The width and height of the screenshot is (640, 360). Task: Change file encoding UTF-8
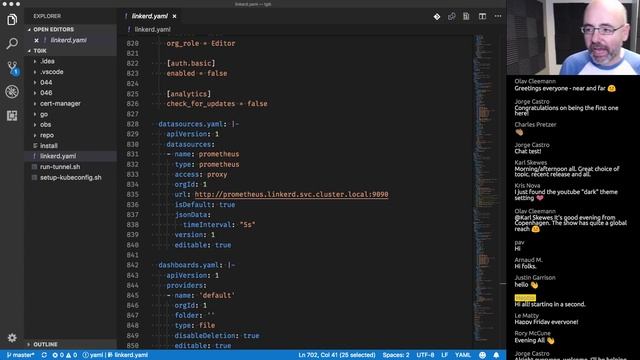pos(425,355)
